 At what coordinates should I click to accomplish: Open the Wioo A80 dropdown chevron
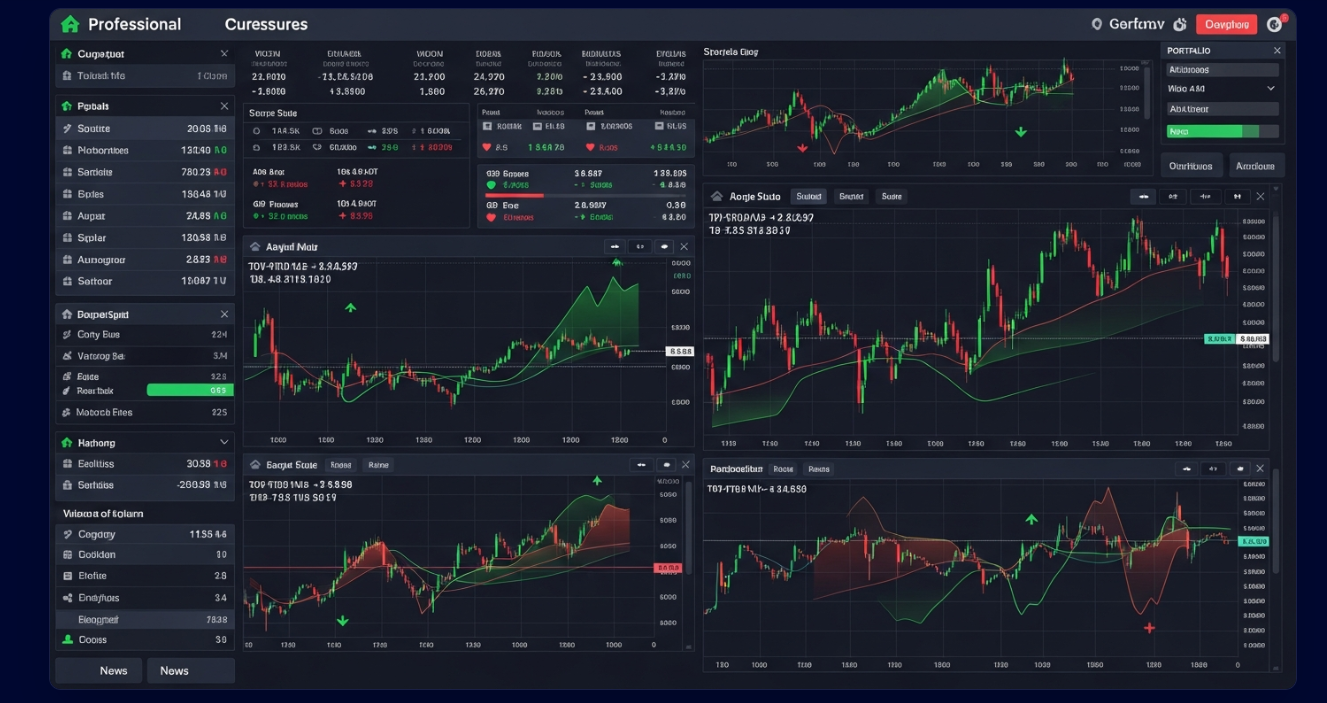click(1271, 88)
